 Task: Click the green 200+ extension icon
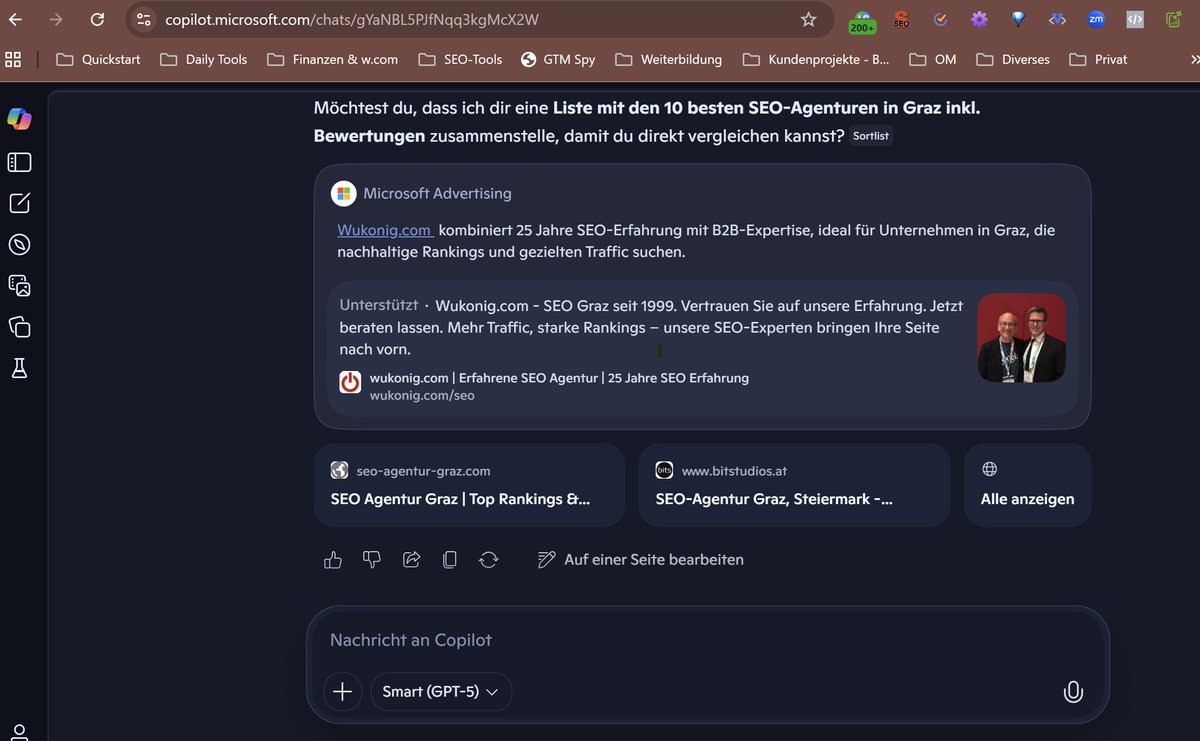(862, 21)
